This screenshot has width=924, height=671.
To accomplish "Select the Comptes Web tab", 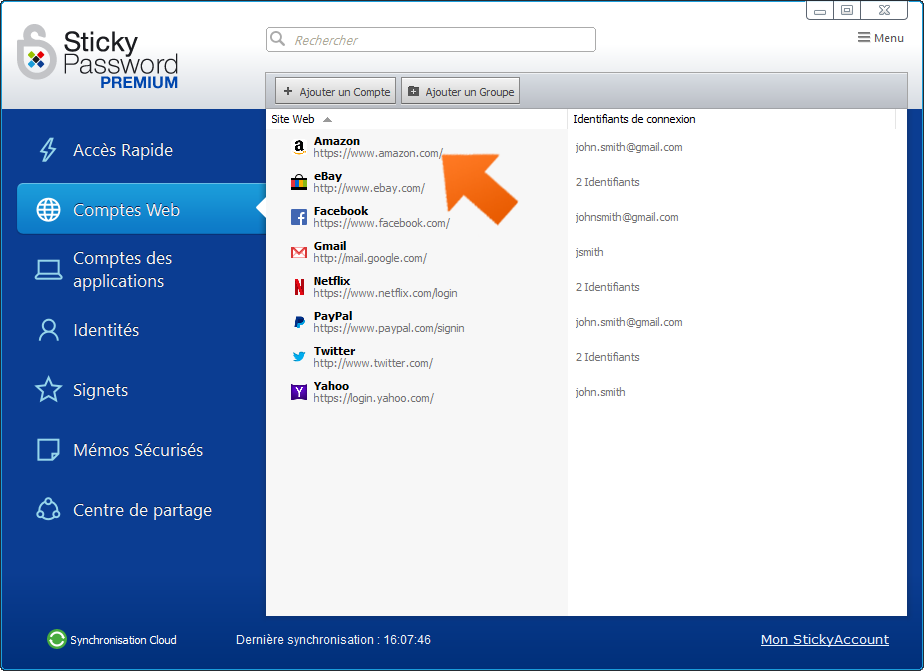I will 141,209.
